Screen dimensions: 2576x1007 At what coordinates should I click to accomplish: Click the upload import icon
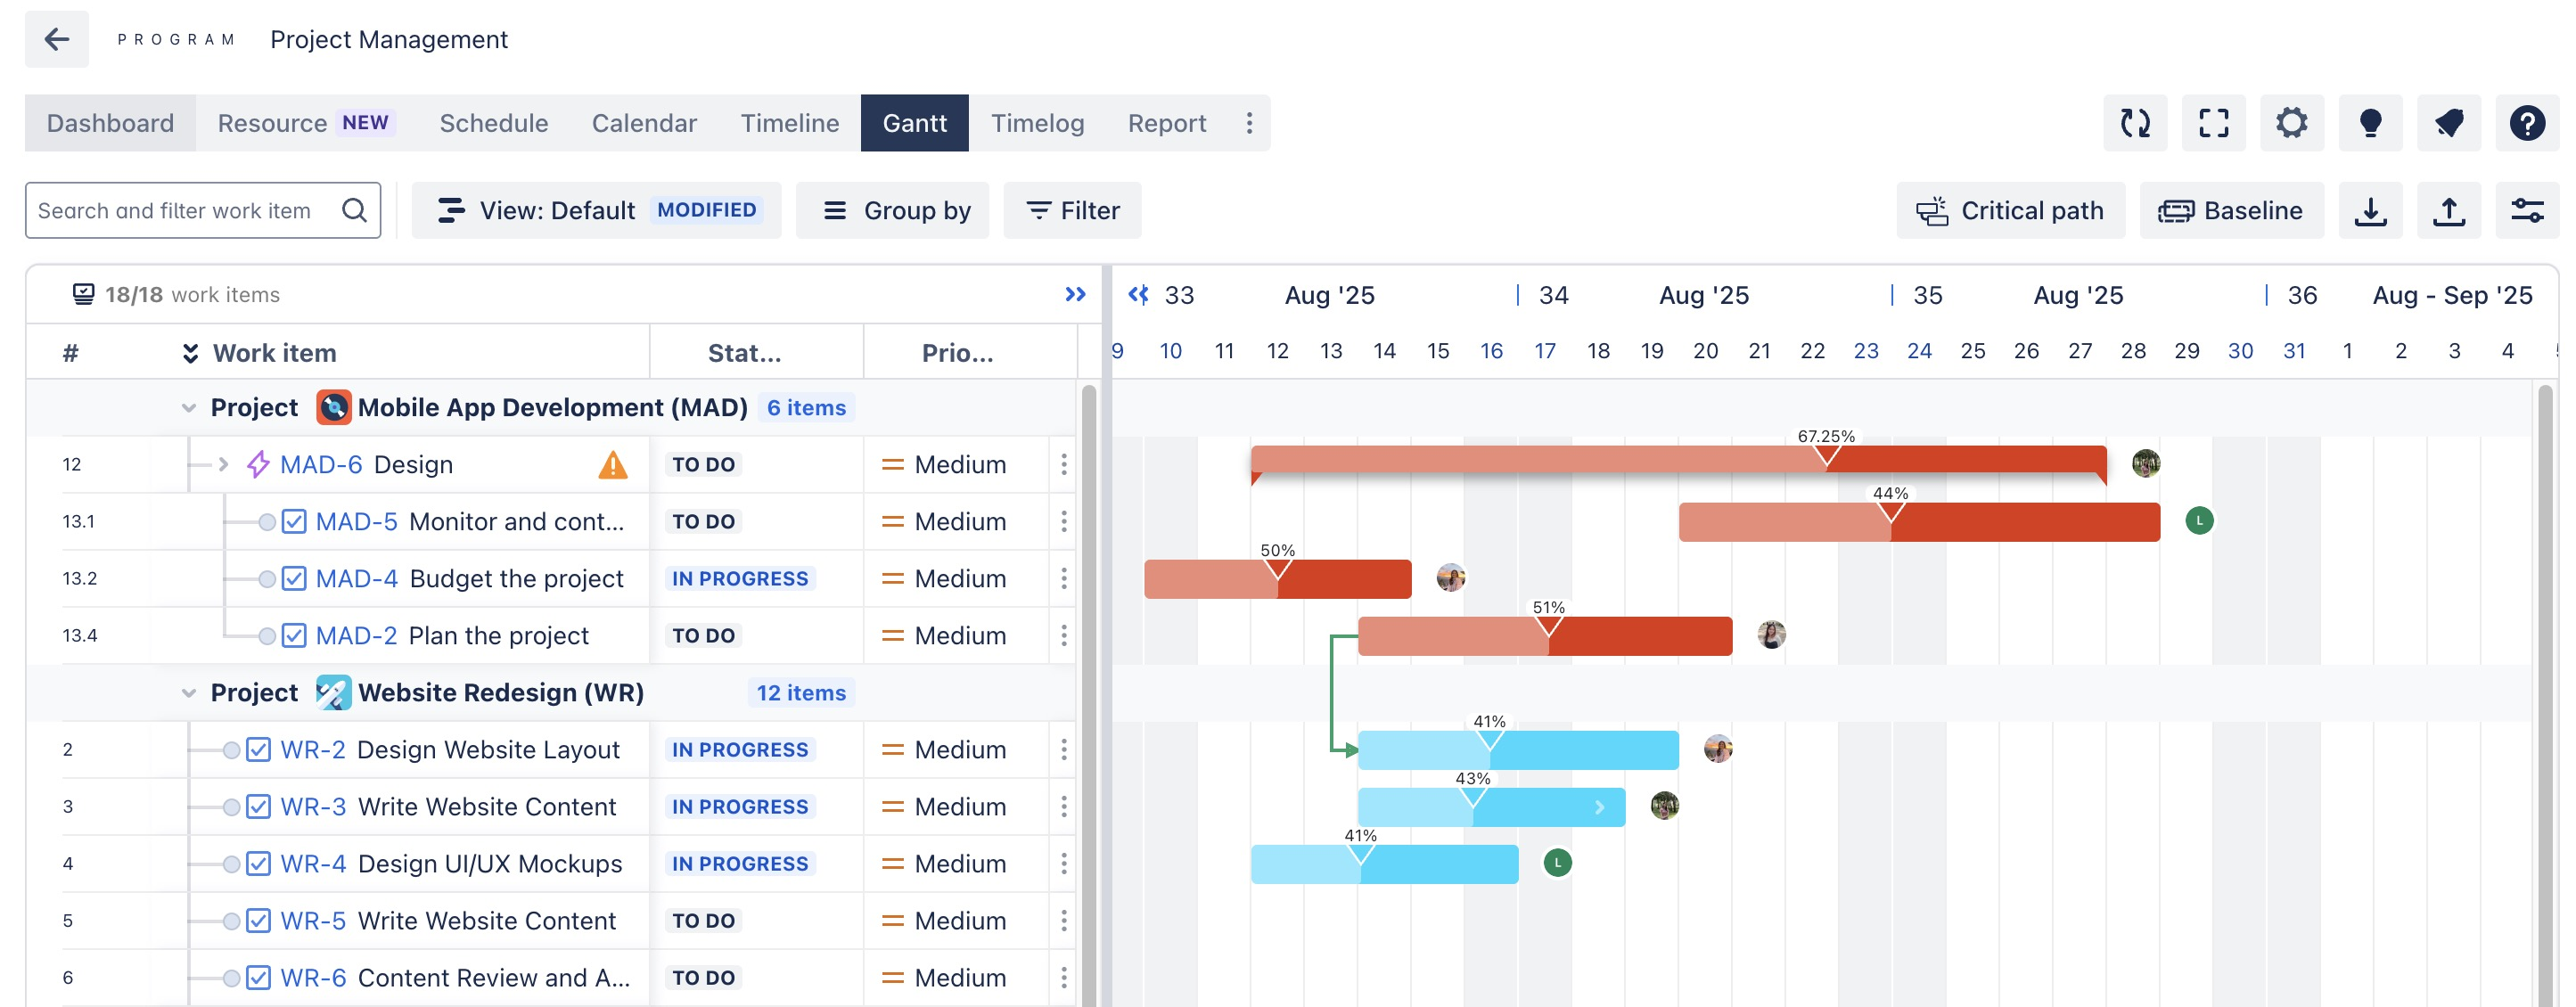2448,211
